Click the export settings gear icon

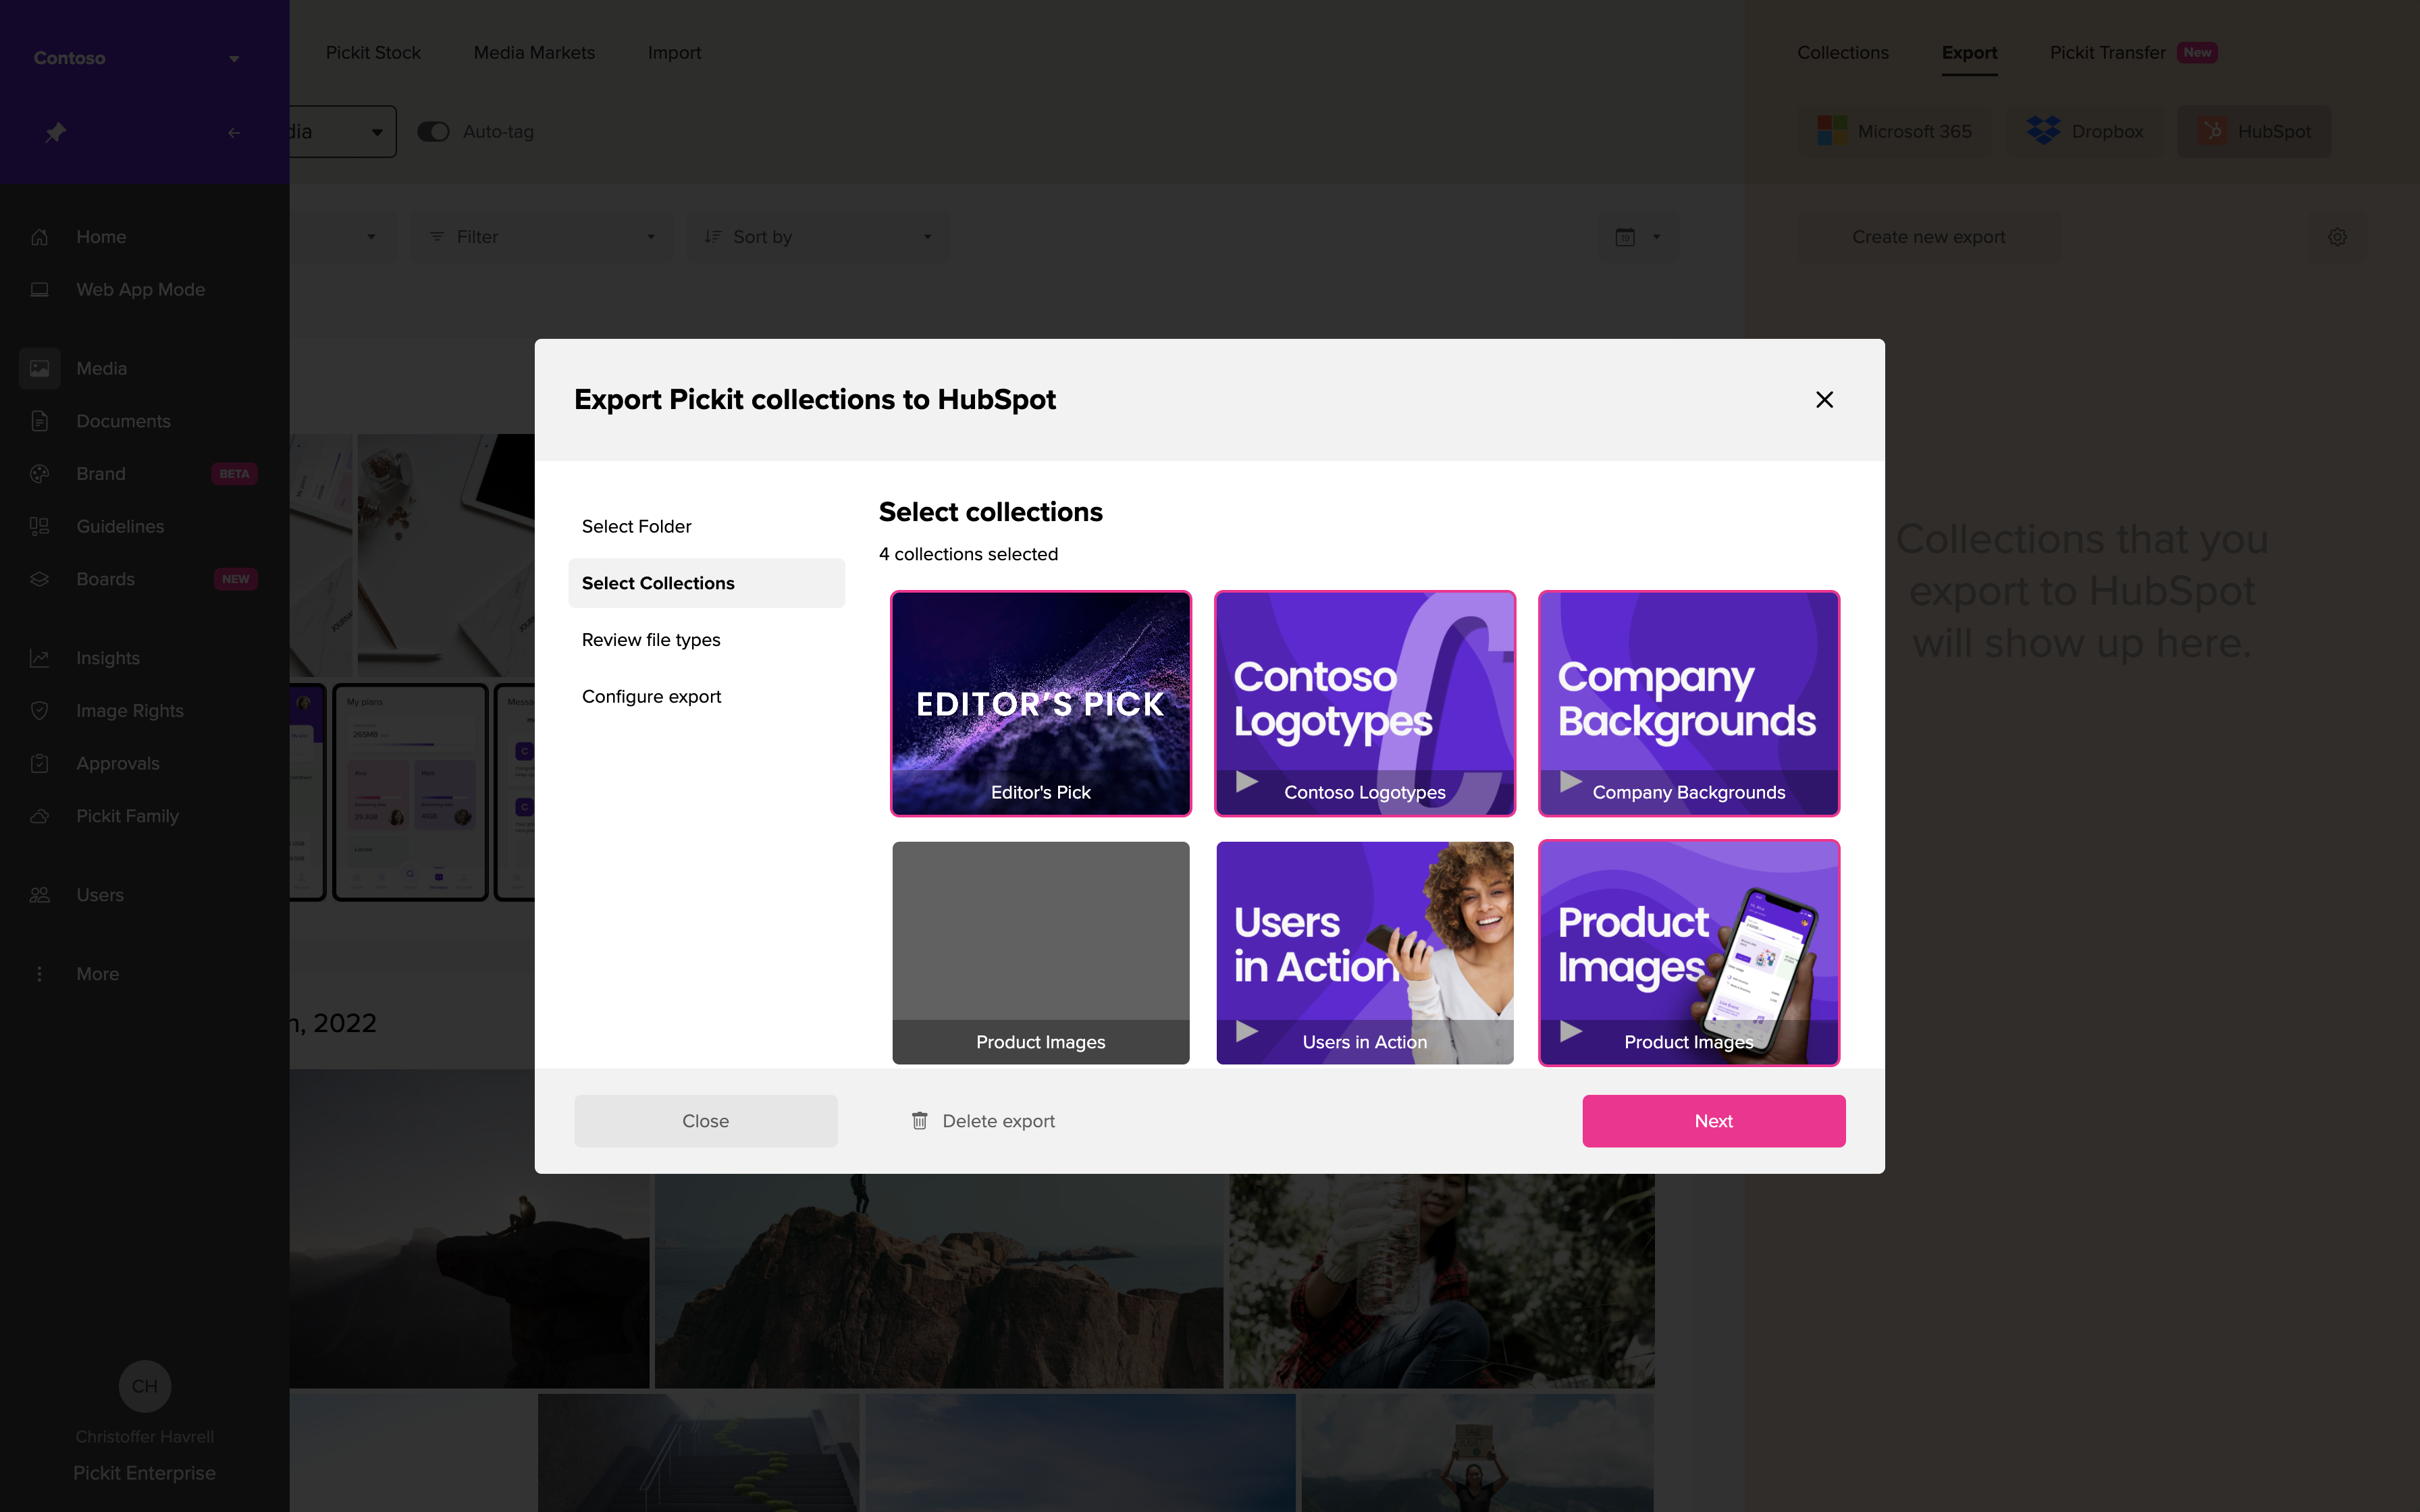tap(2337, 237)
